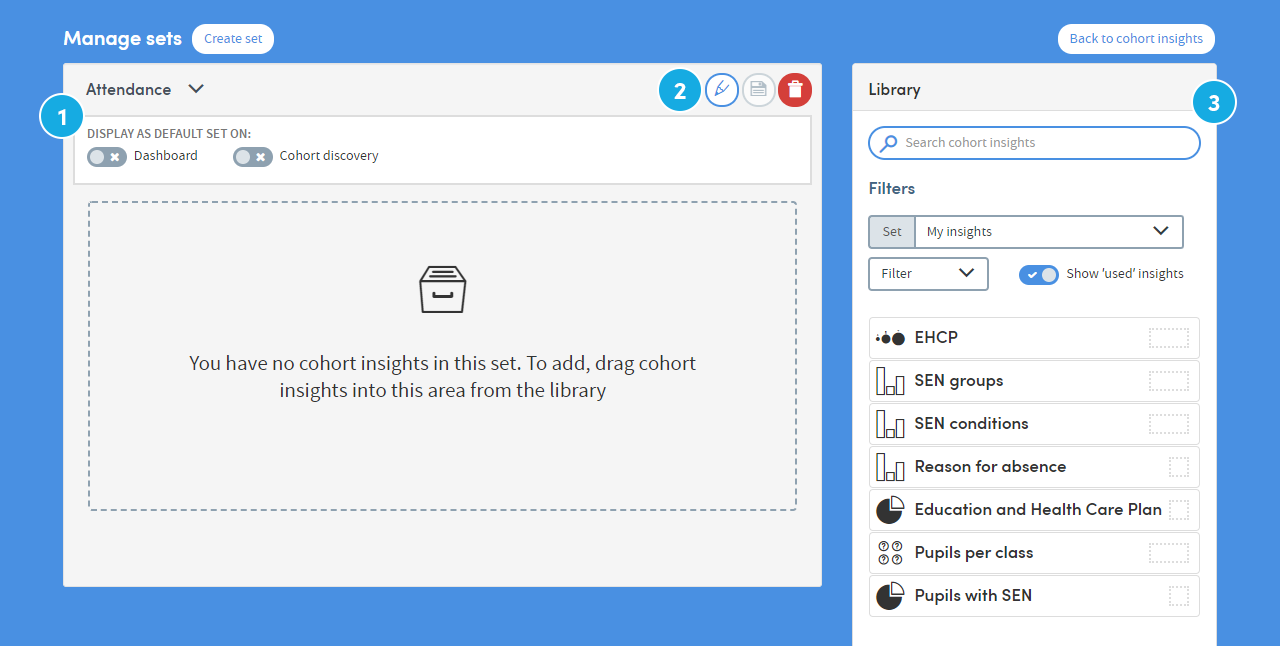
Task: Click the Create set button
Action: pyautogui.click(x=233, y=39)
